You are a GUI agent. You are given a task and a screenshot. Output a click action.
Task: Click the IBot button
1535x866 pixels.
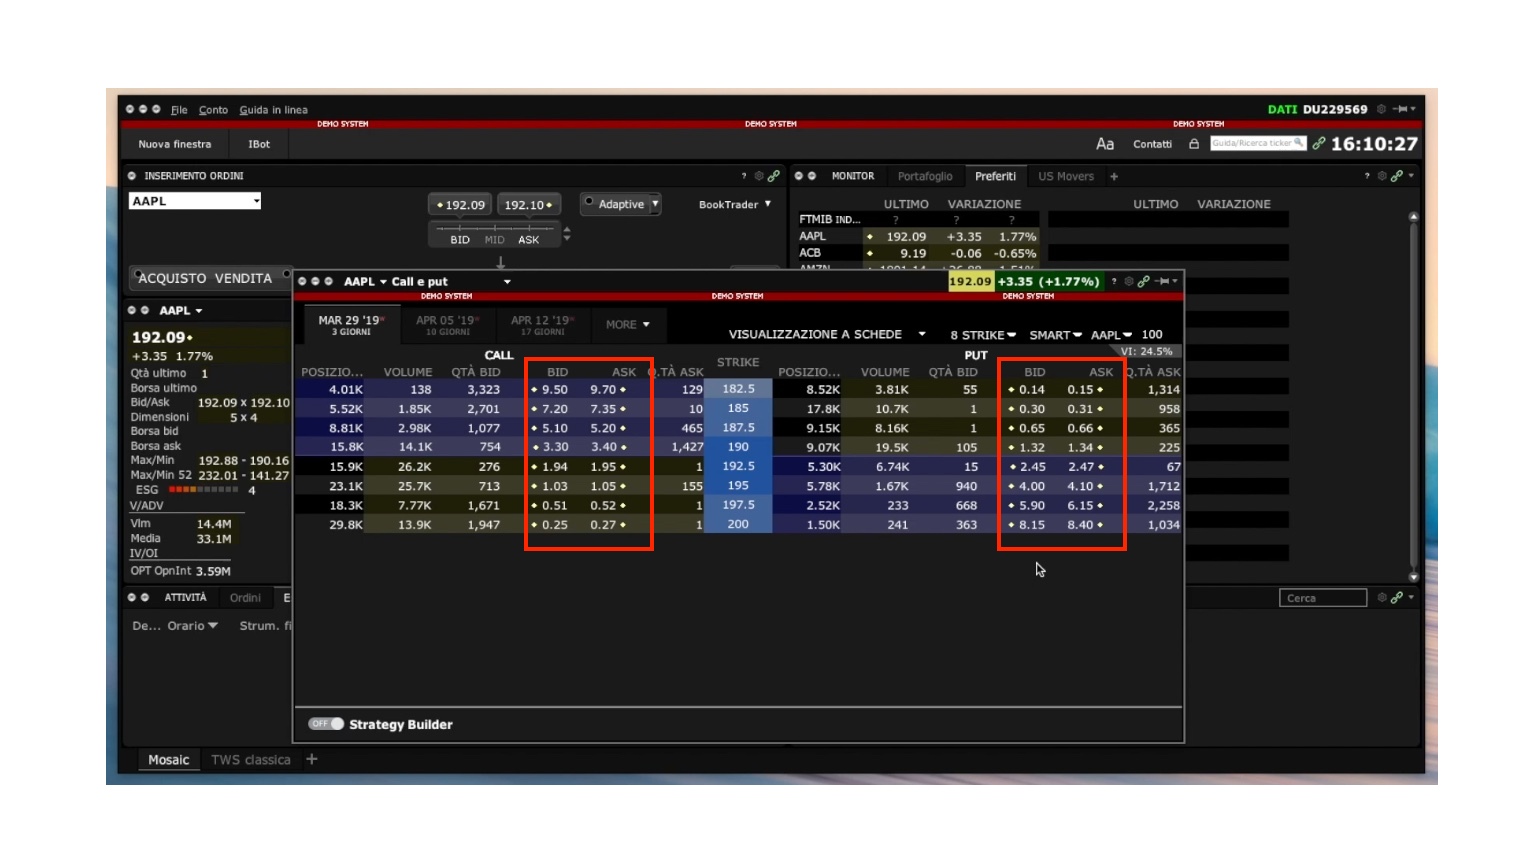[x=259, y=144]
